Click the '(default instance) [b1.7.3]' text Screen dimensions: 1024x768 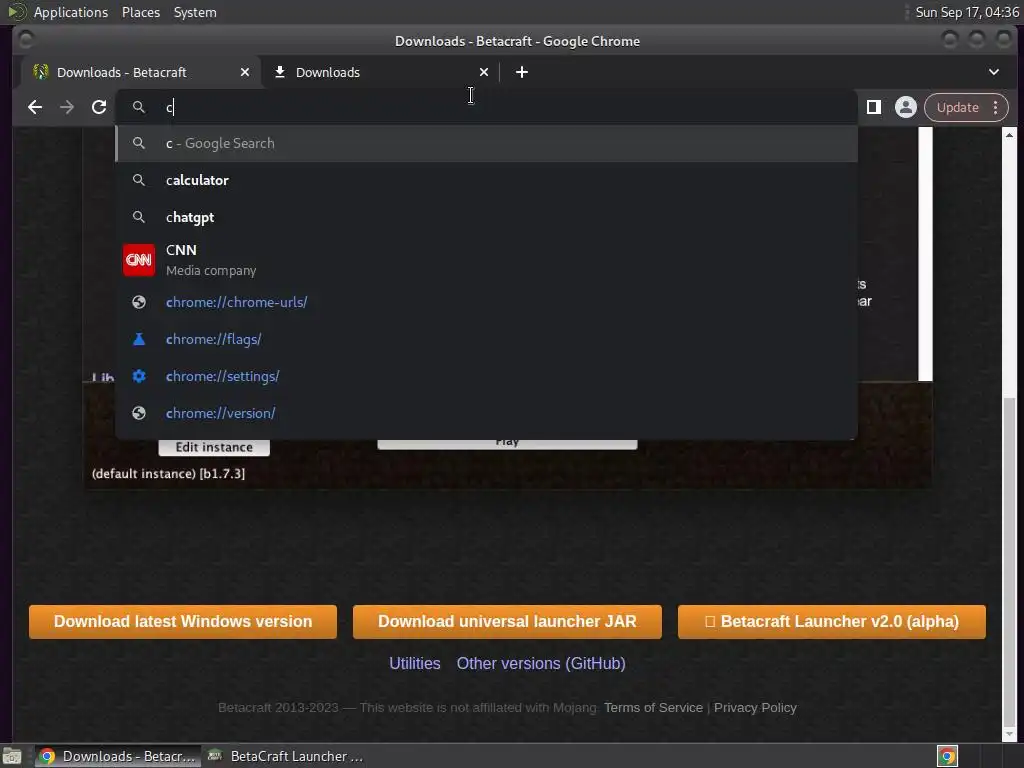click(x=168, y=473)
